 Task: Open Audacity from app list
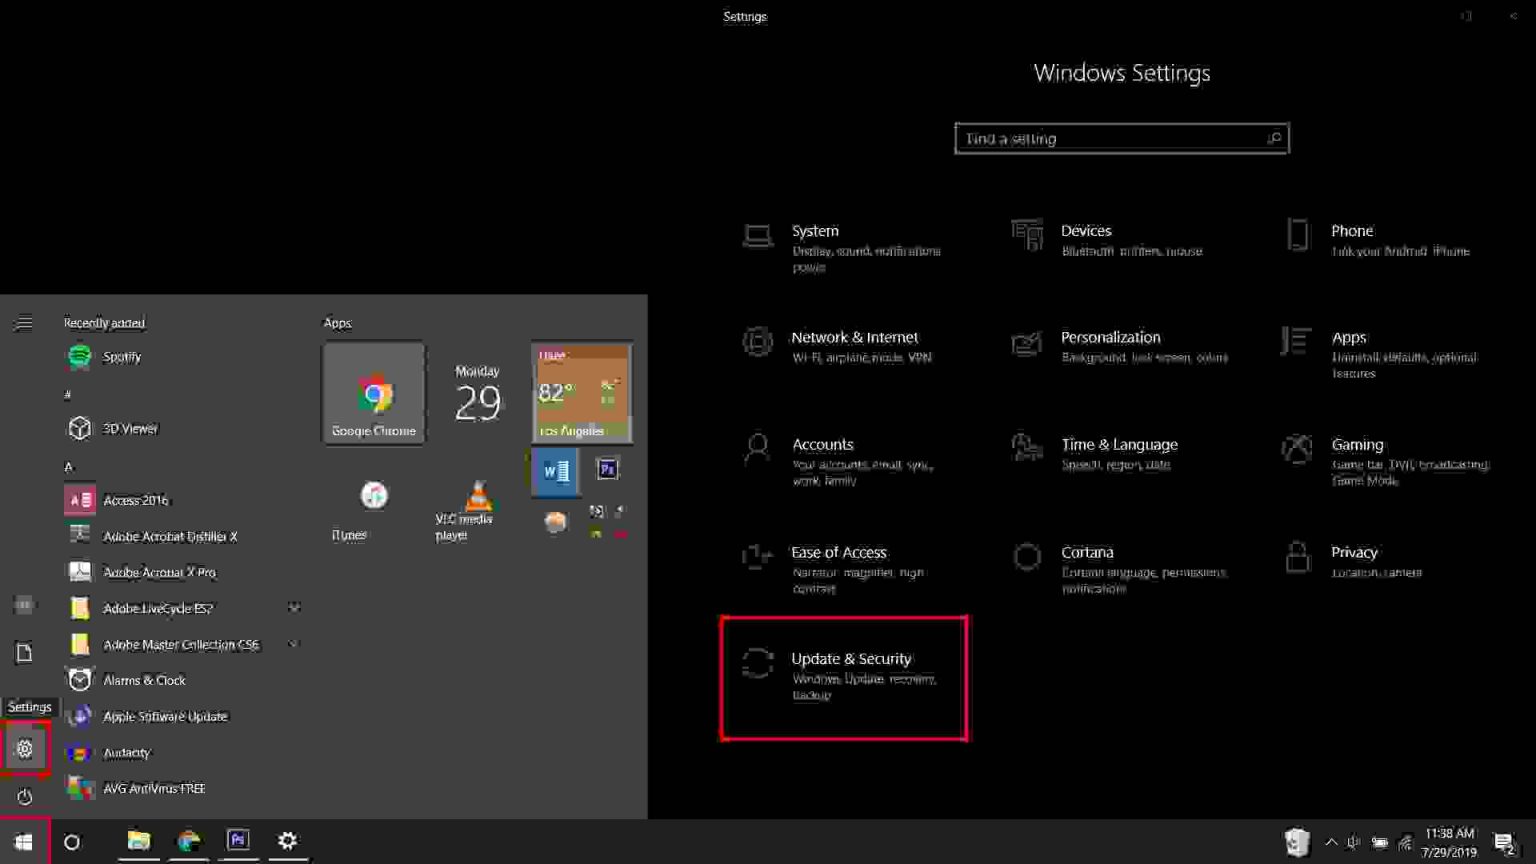[180, 752]
